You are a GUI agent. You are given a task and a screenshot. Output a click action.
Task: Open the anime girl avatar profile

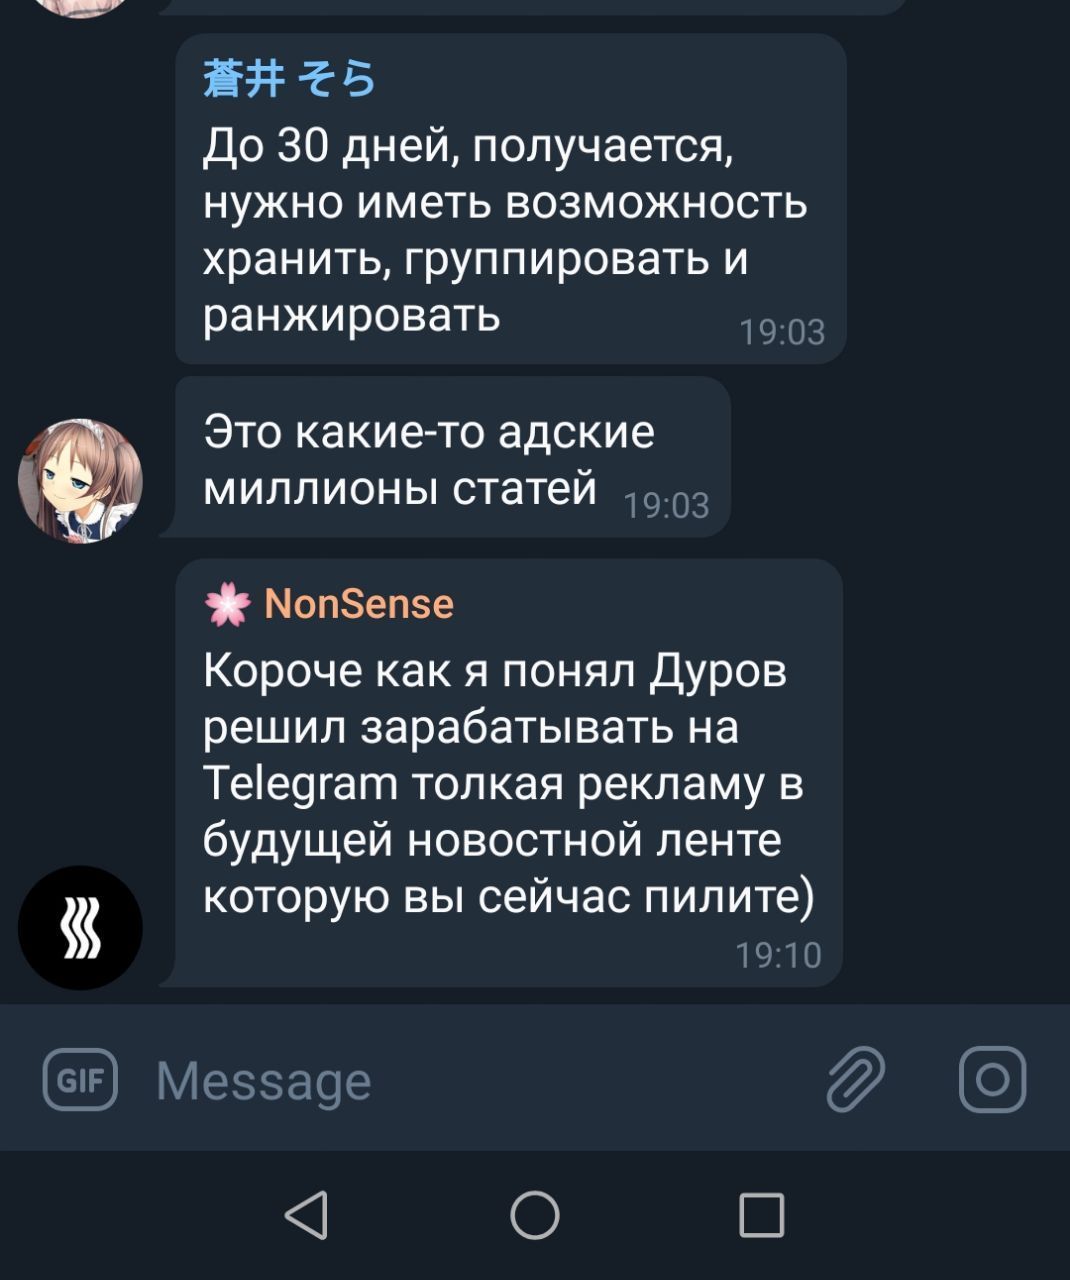(80, 481)
